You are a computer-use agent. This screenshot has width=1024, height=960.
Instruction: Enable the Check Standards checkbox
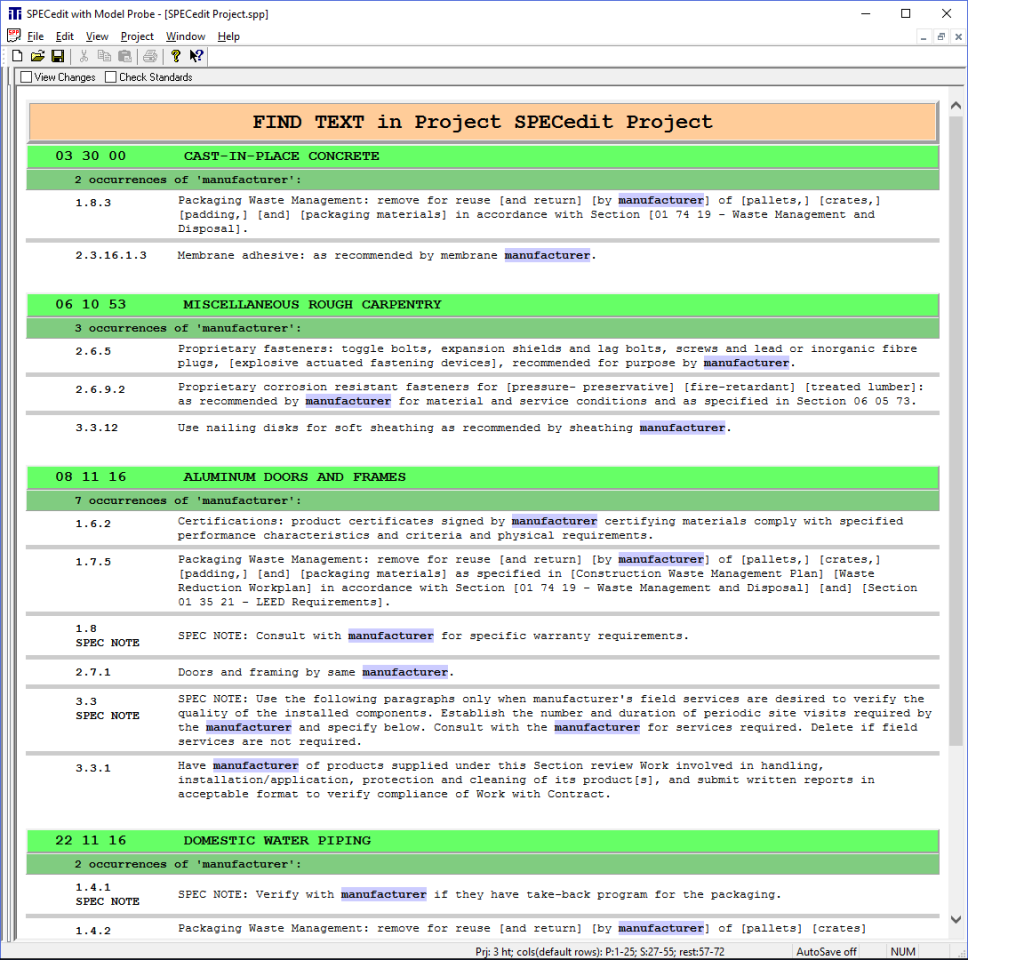pyautogui.click(x=110, y=77)
